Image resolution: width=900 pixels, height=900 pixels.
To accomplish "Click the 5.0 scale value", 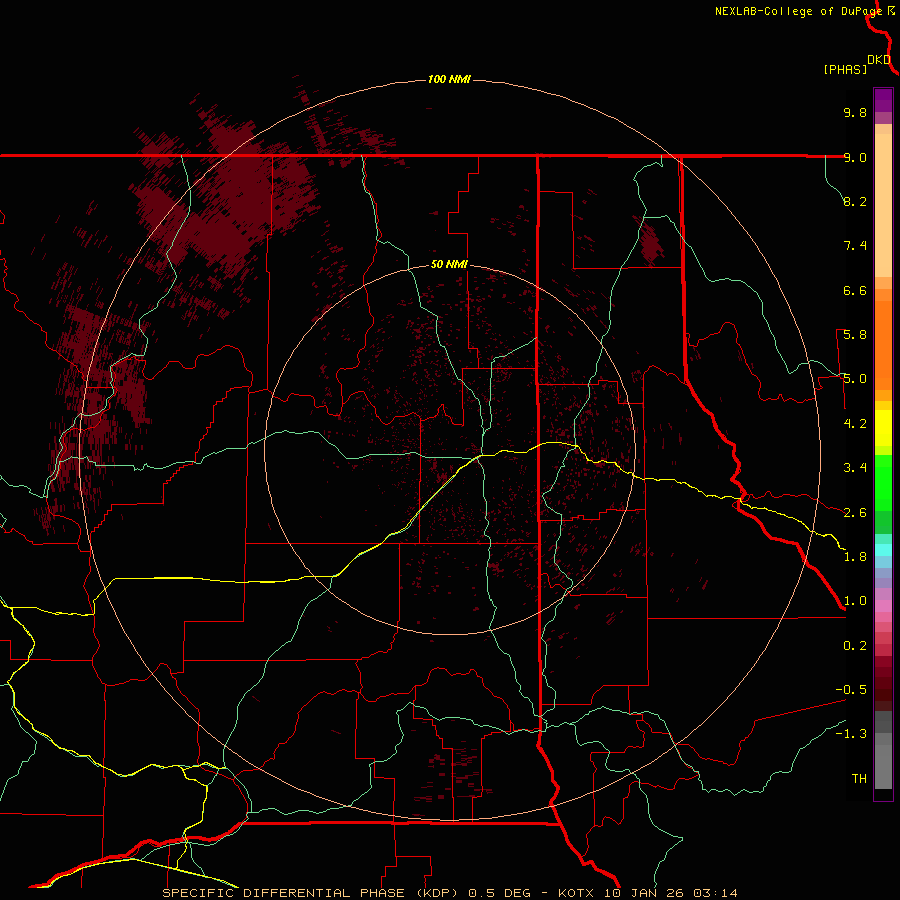I will coord(855,379).
